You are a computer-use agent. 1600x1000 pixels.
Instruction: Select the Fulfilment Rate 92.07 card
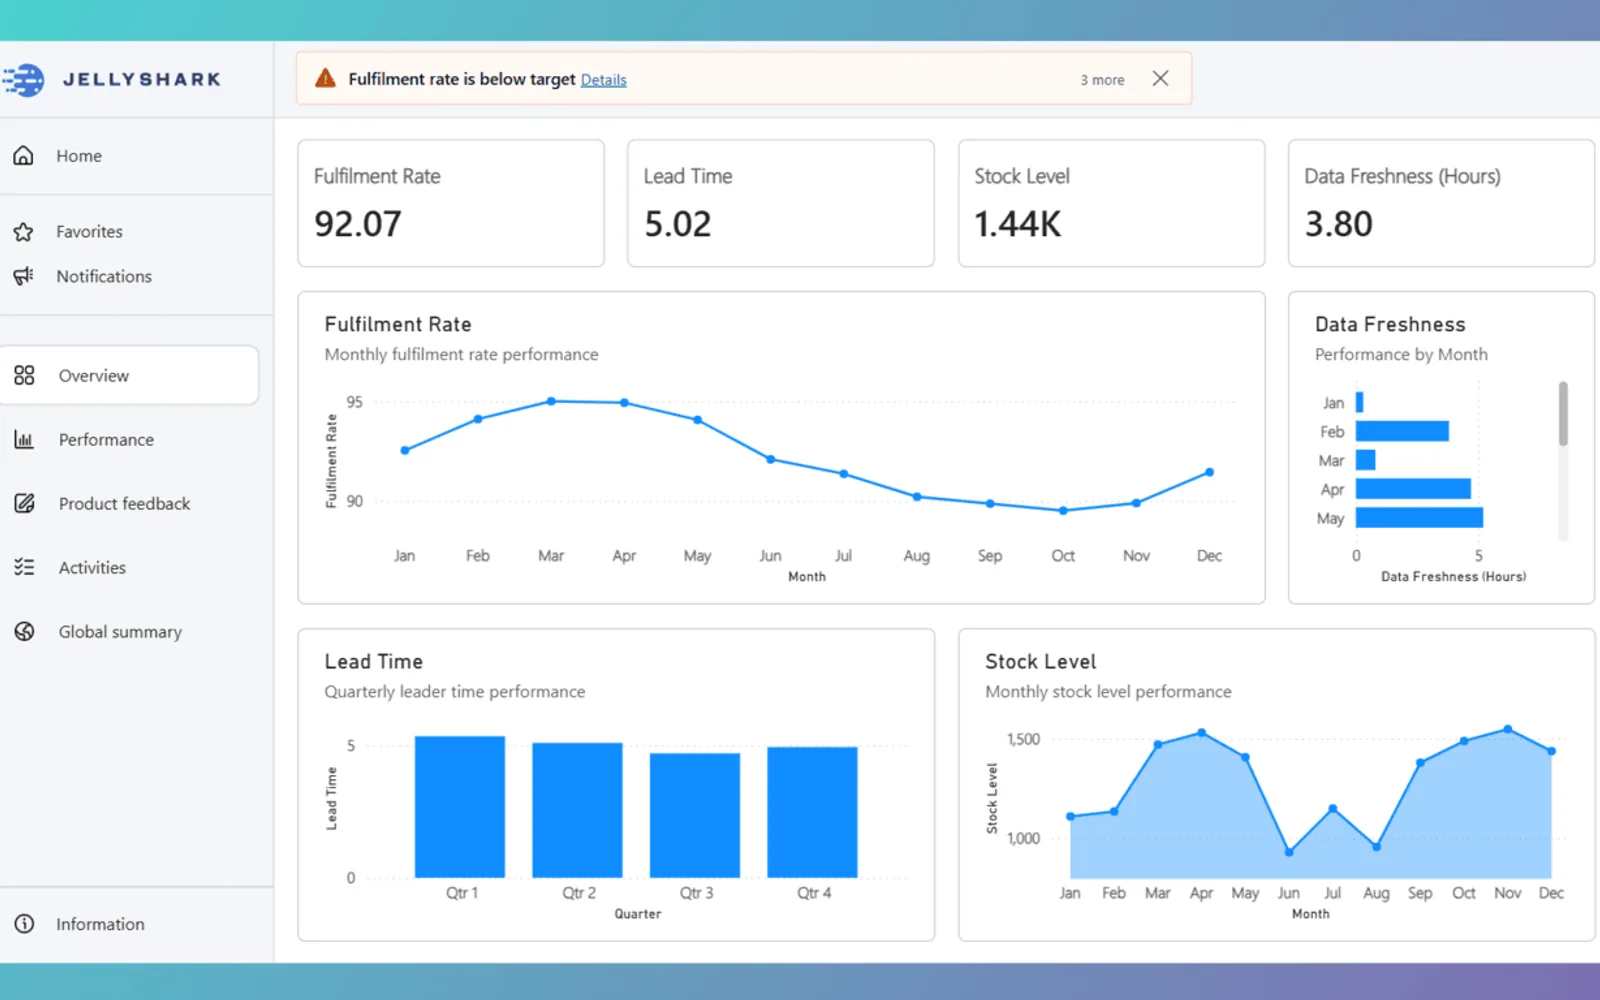click(451, 203)
